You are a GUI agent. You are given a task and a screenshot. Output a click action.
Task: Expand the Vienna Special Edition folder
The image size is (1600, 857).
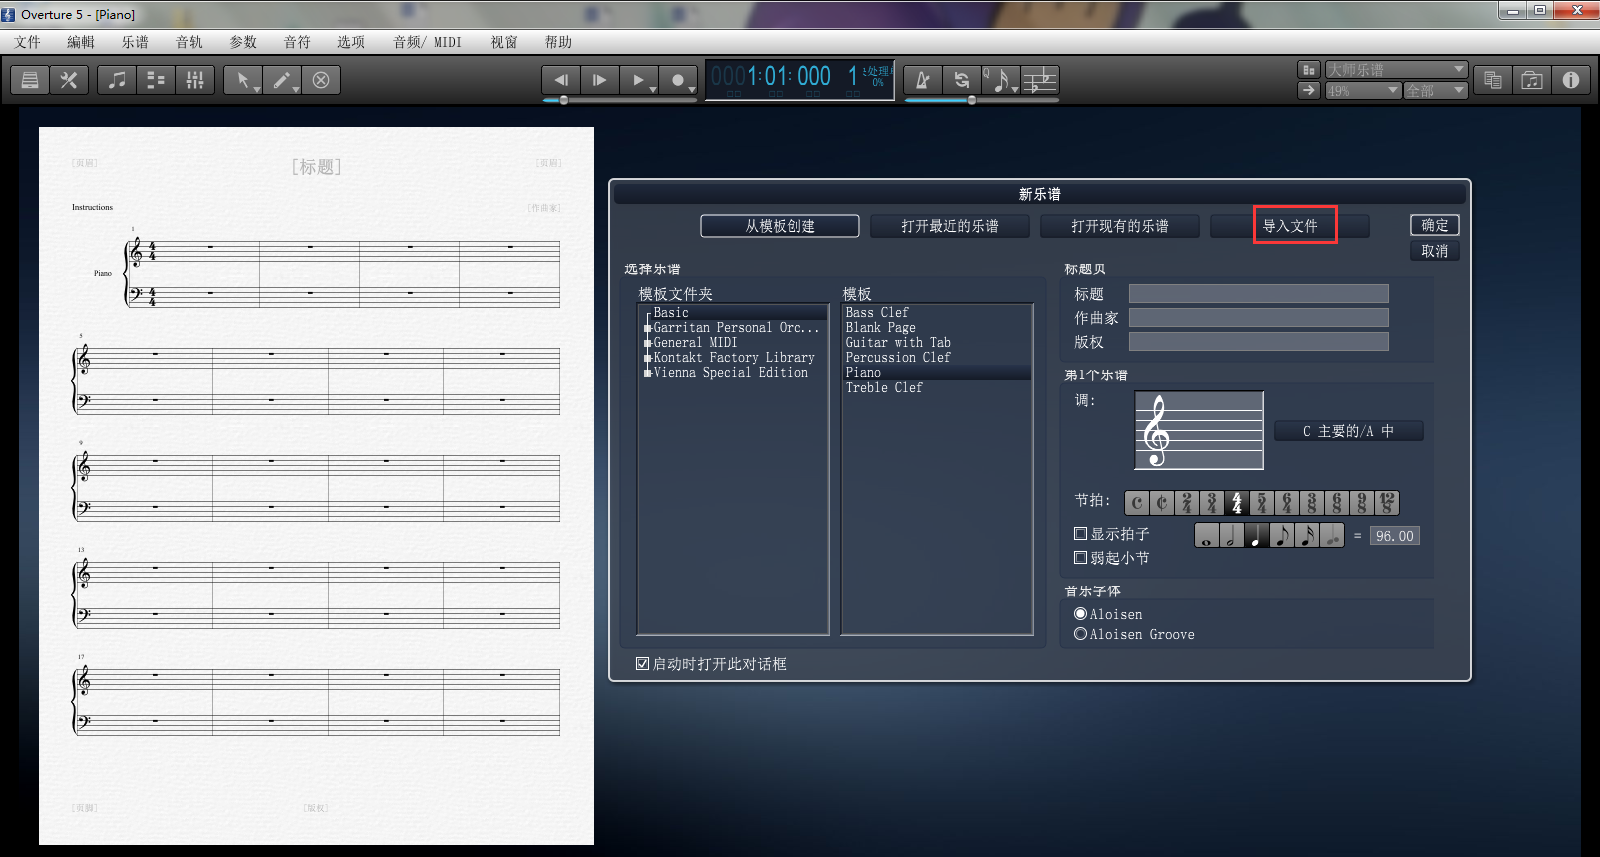pos(648,373)
